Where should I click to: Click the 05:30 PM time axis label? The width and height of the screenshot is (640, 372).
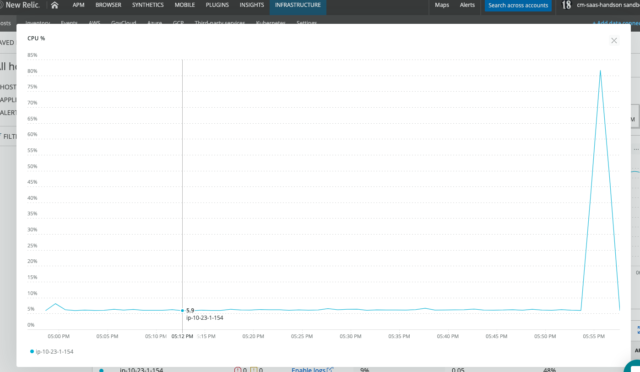[x=350, y=336]
